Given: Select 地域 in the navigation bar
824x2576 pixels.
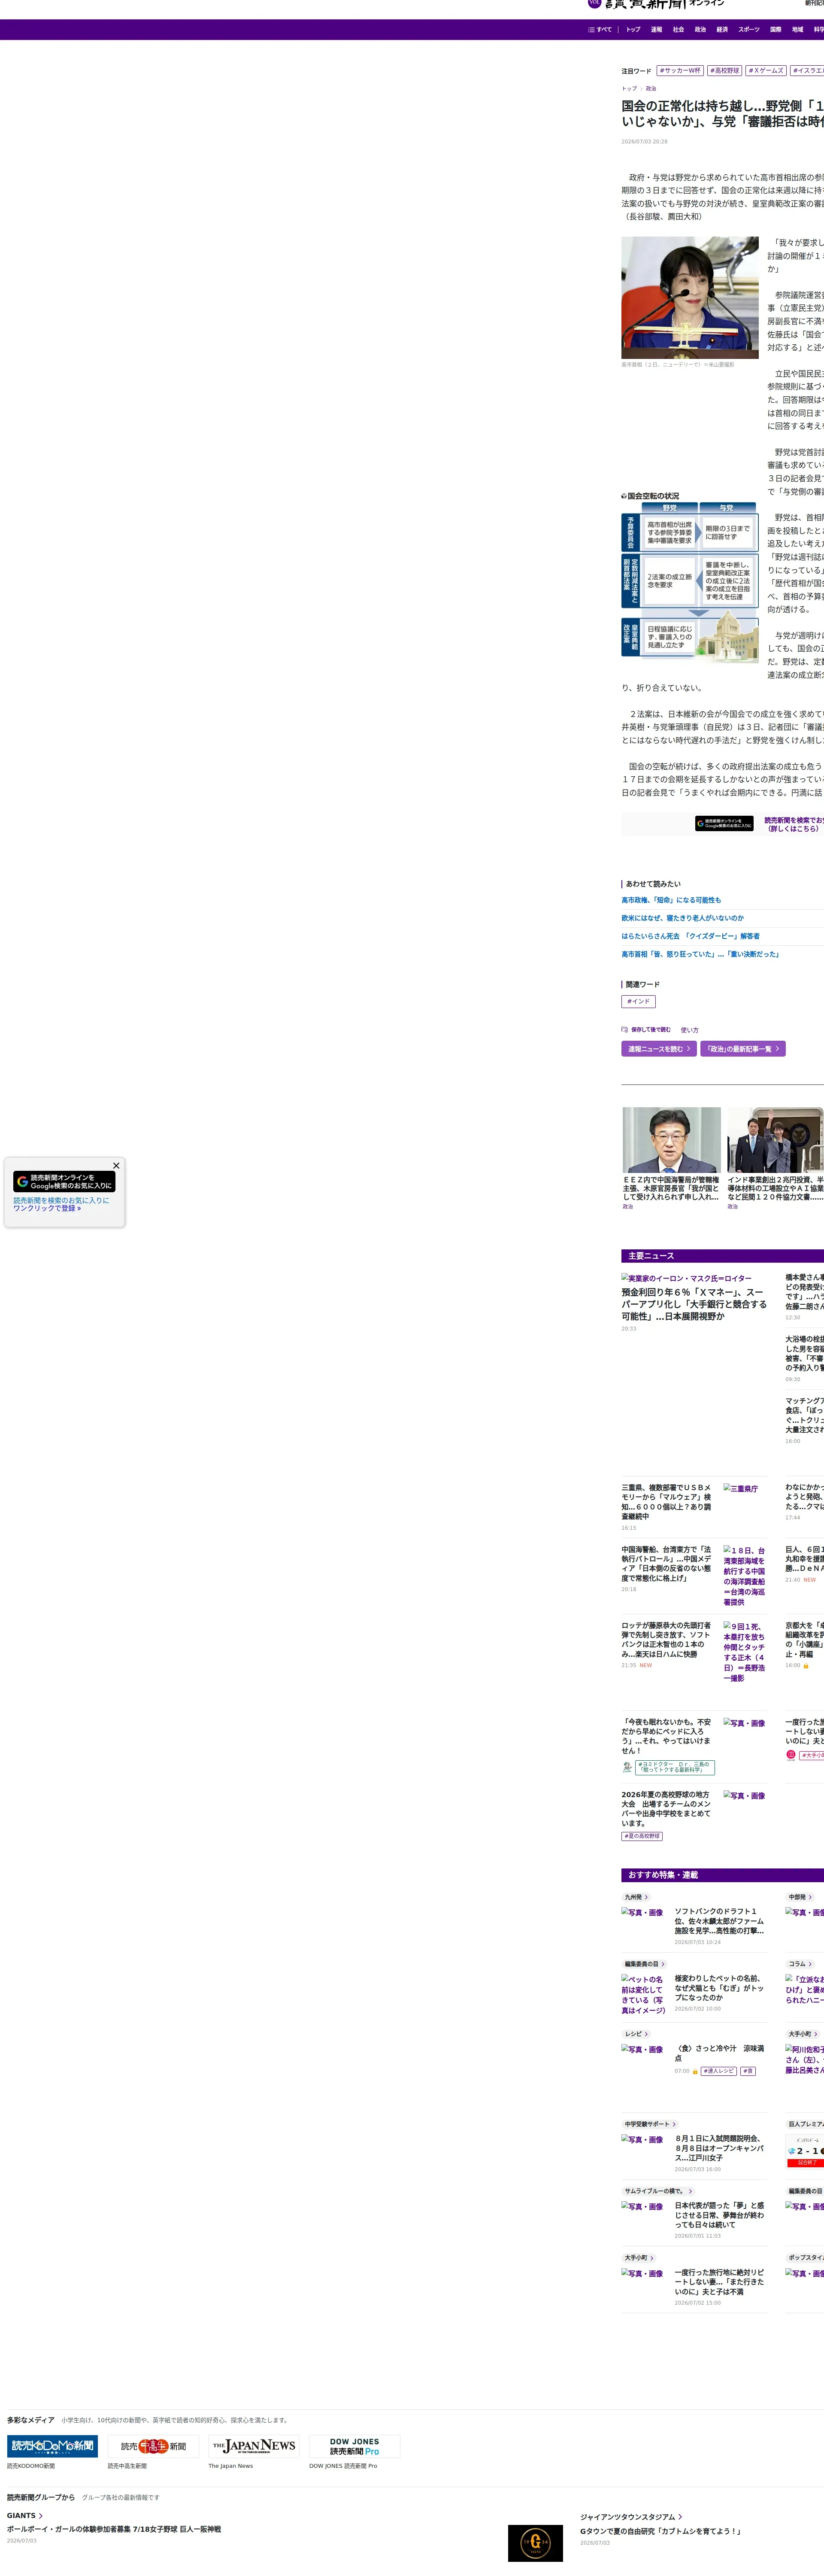Looking at the screenshot, I should point(797,30).
